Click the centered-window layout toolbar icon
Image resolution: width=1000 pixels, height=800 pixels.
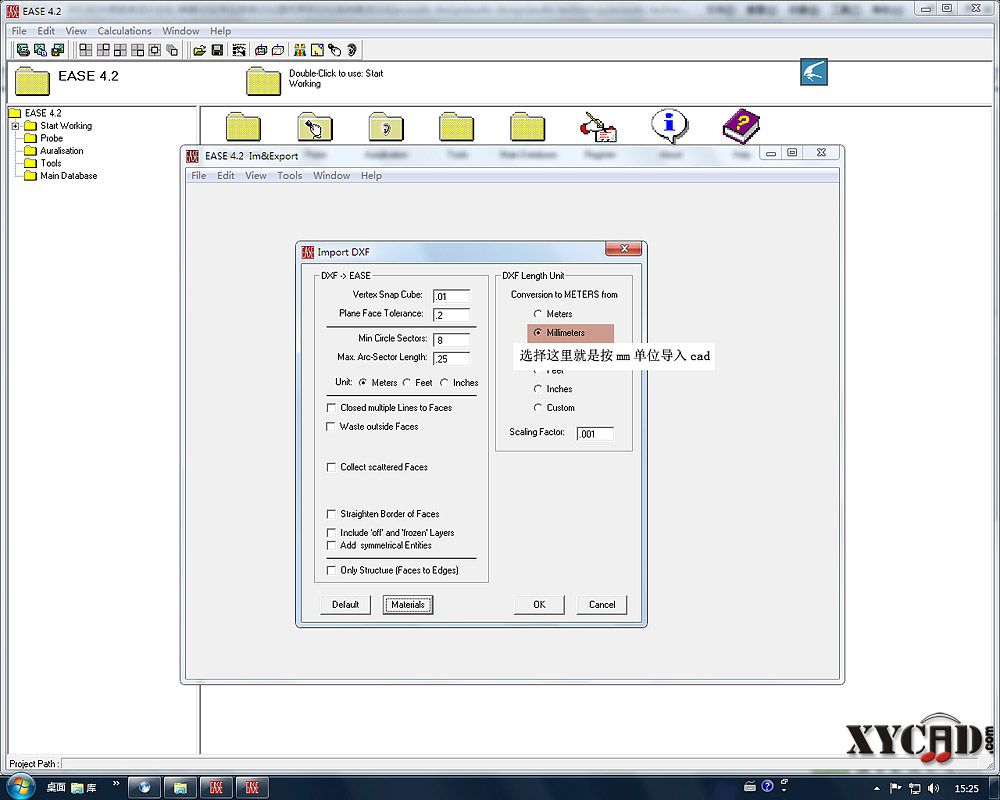tap(154, 50)
